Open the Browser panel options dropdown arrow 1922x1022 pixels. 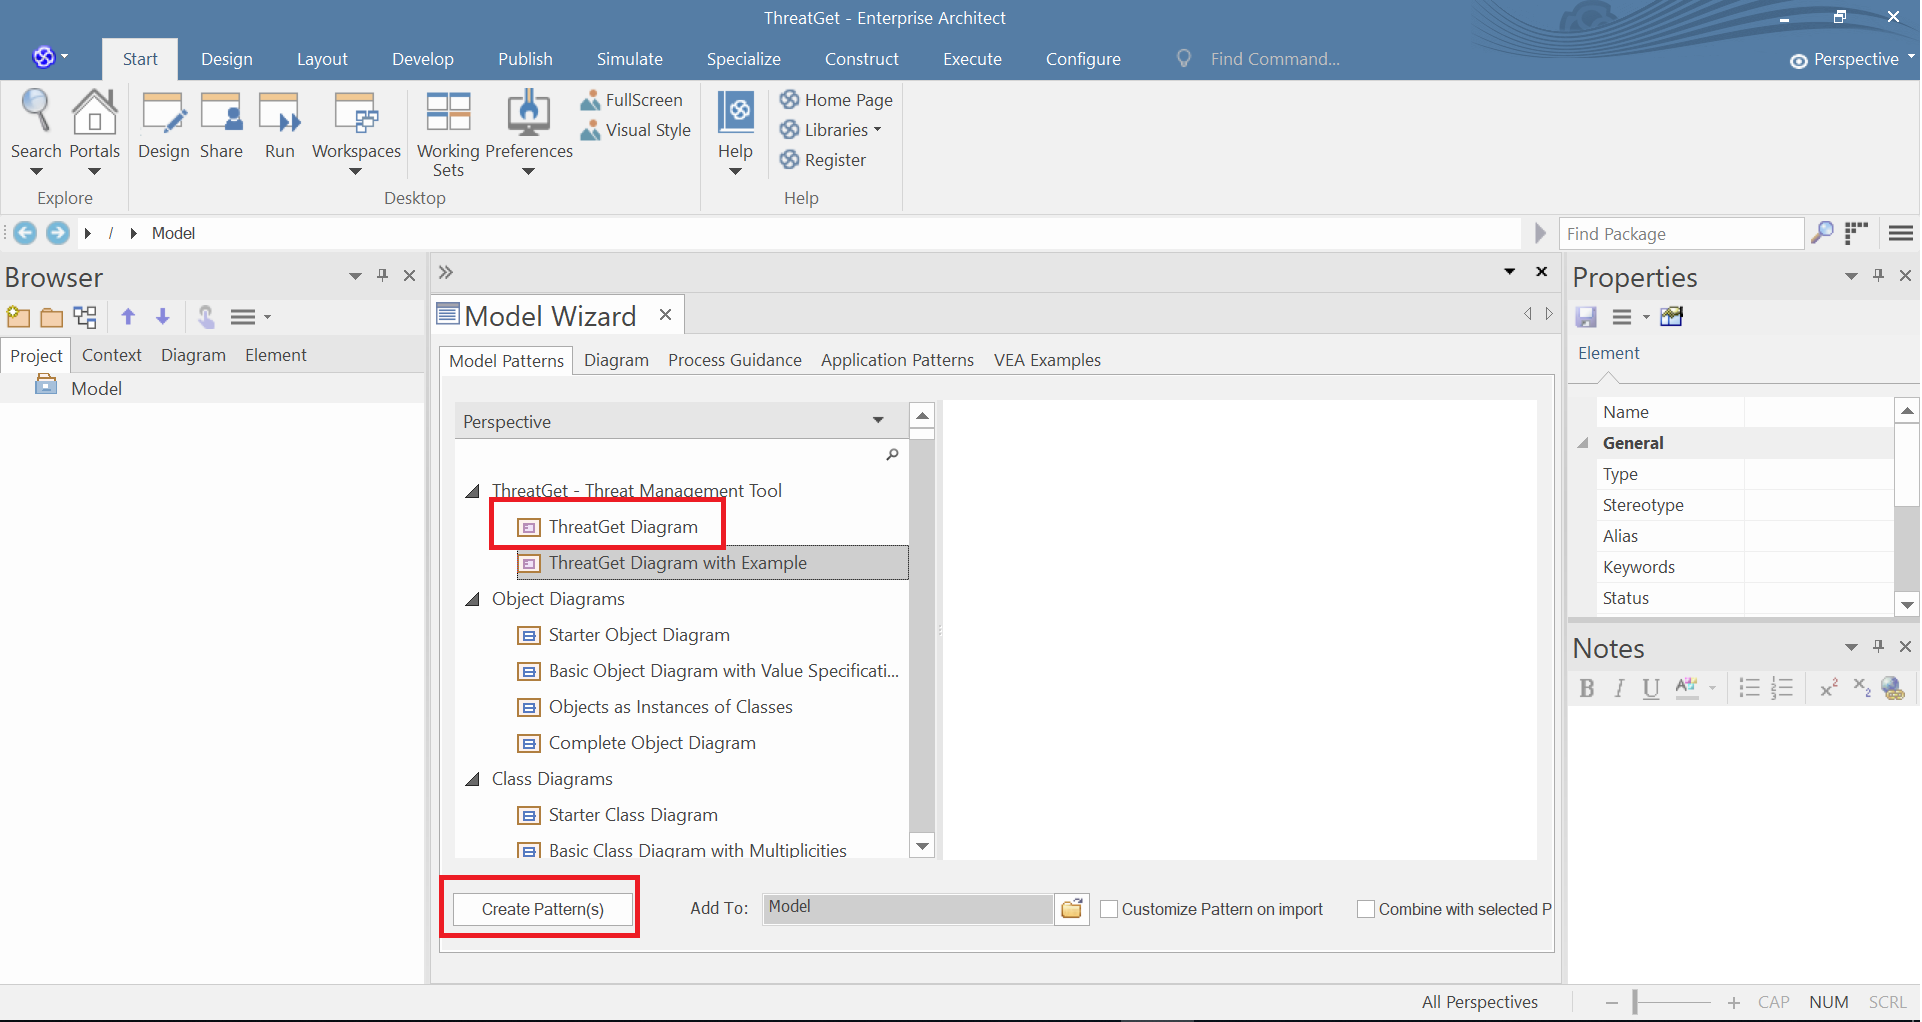pyautogui.click(x=355, y=276)
